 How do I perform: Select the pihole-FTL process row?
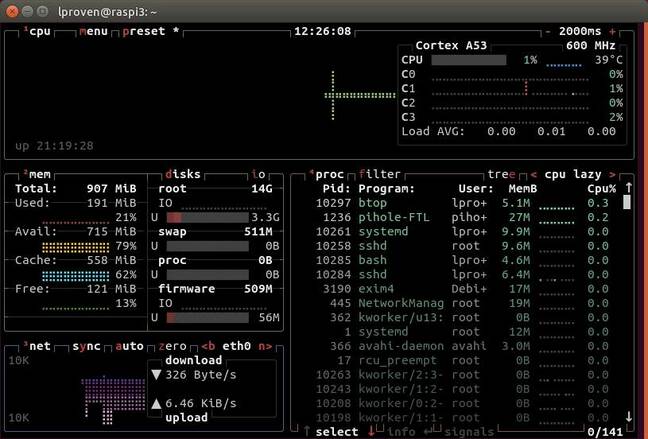pos(462,217)
